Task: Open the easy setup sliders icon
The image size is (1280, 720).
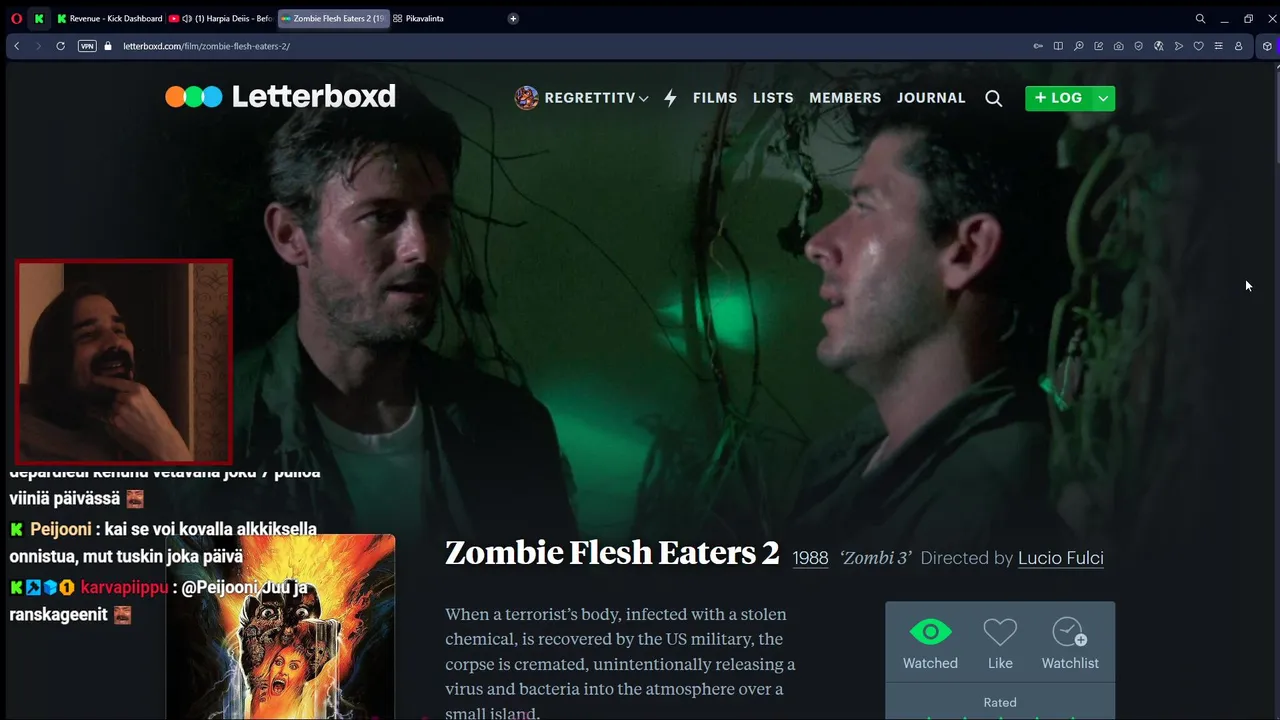Action: pos(1218,46)
